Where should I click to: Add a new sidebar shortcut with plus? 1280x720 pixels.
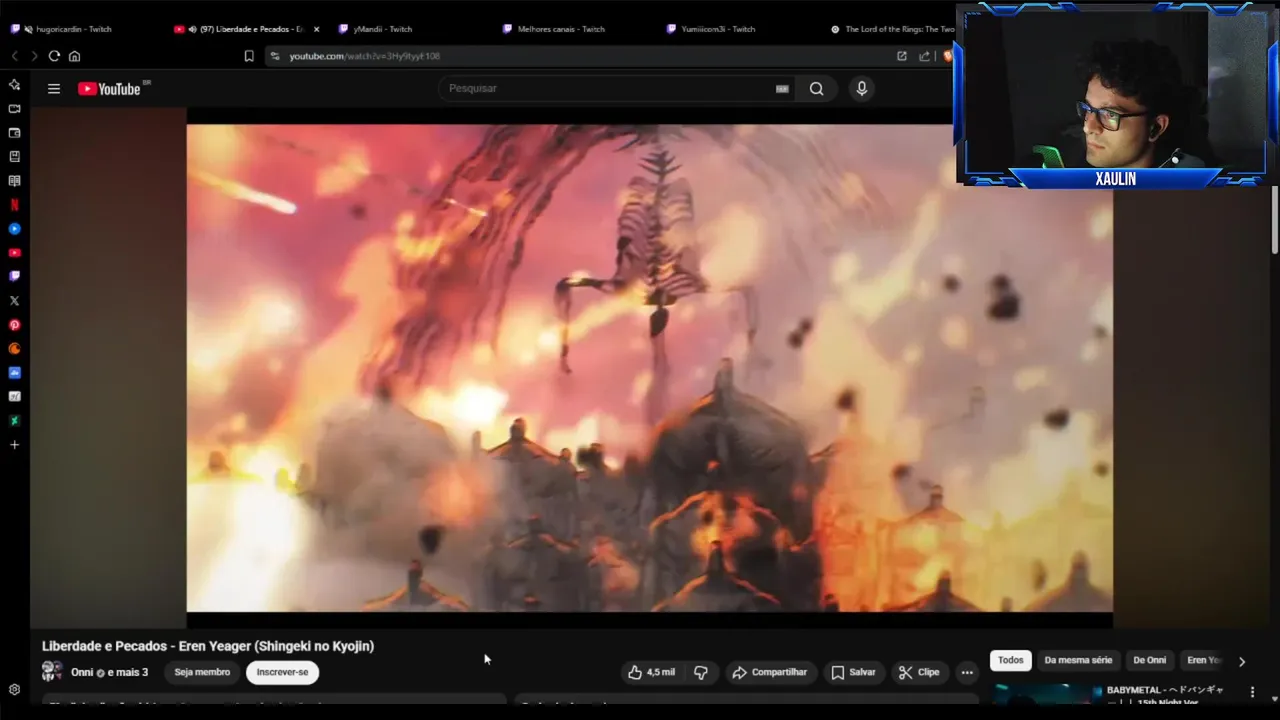14,445
